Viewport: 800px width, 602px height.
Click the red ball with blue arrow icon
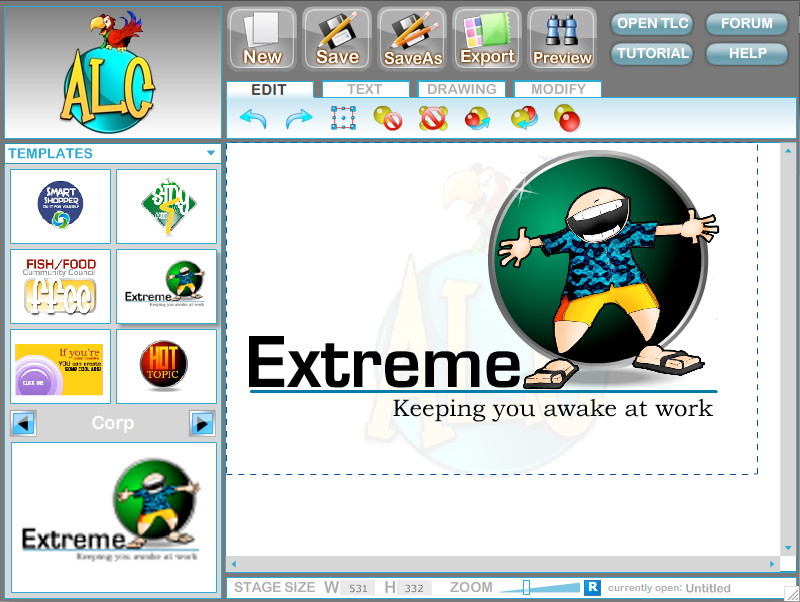(x=478, y=118)
